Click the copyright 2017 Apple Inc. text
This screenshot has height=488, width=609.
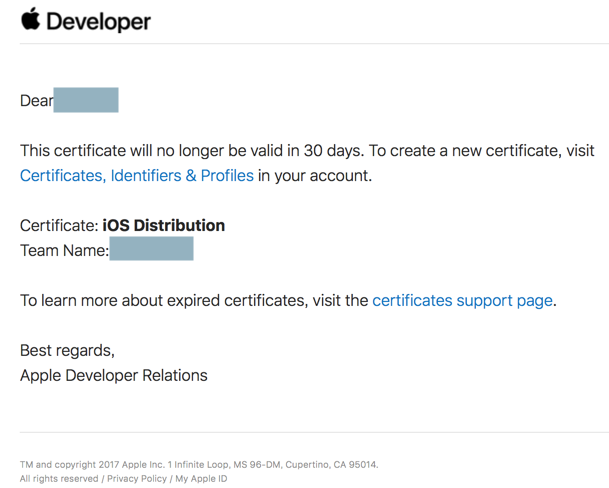click(108, 465)
